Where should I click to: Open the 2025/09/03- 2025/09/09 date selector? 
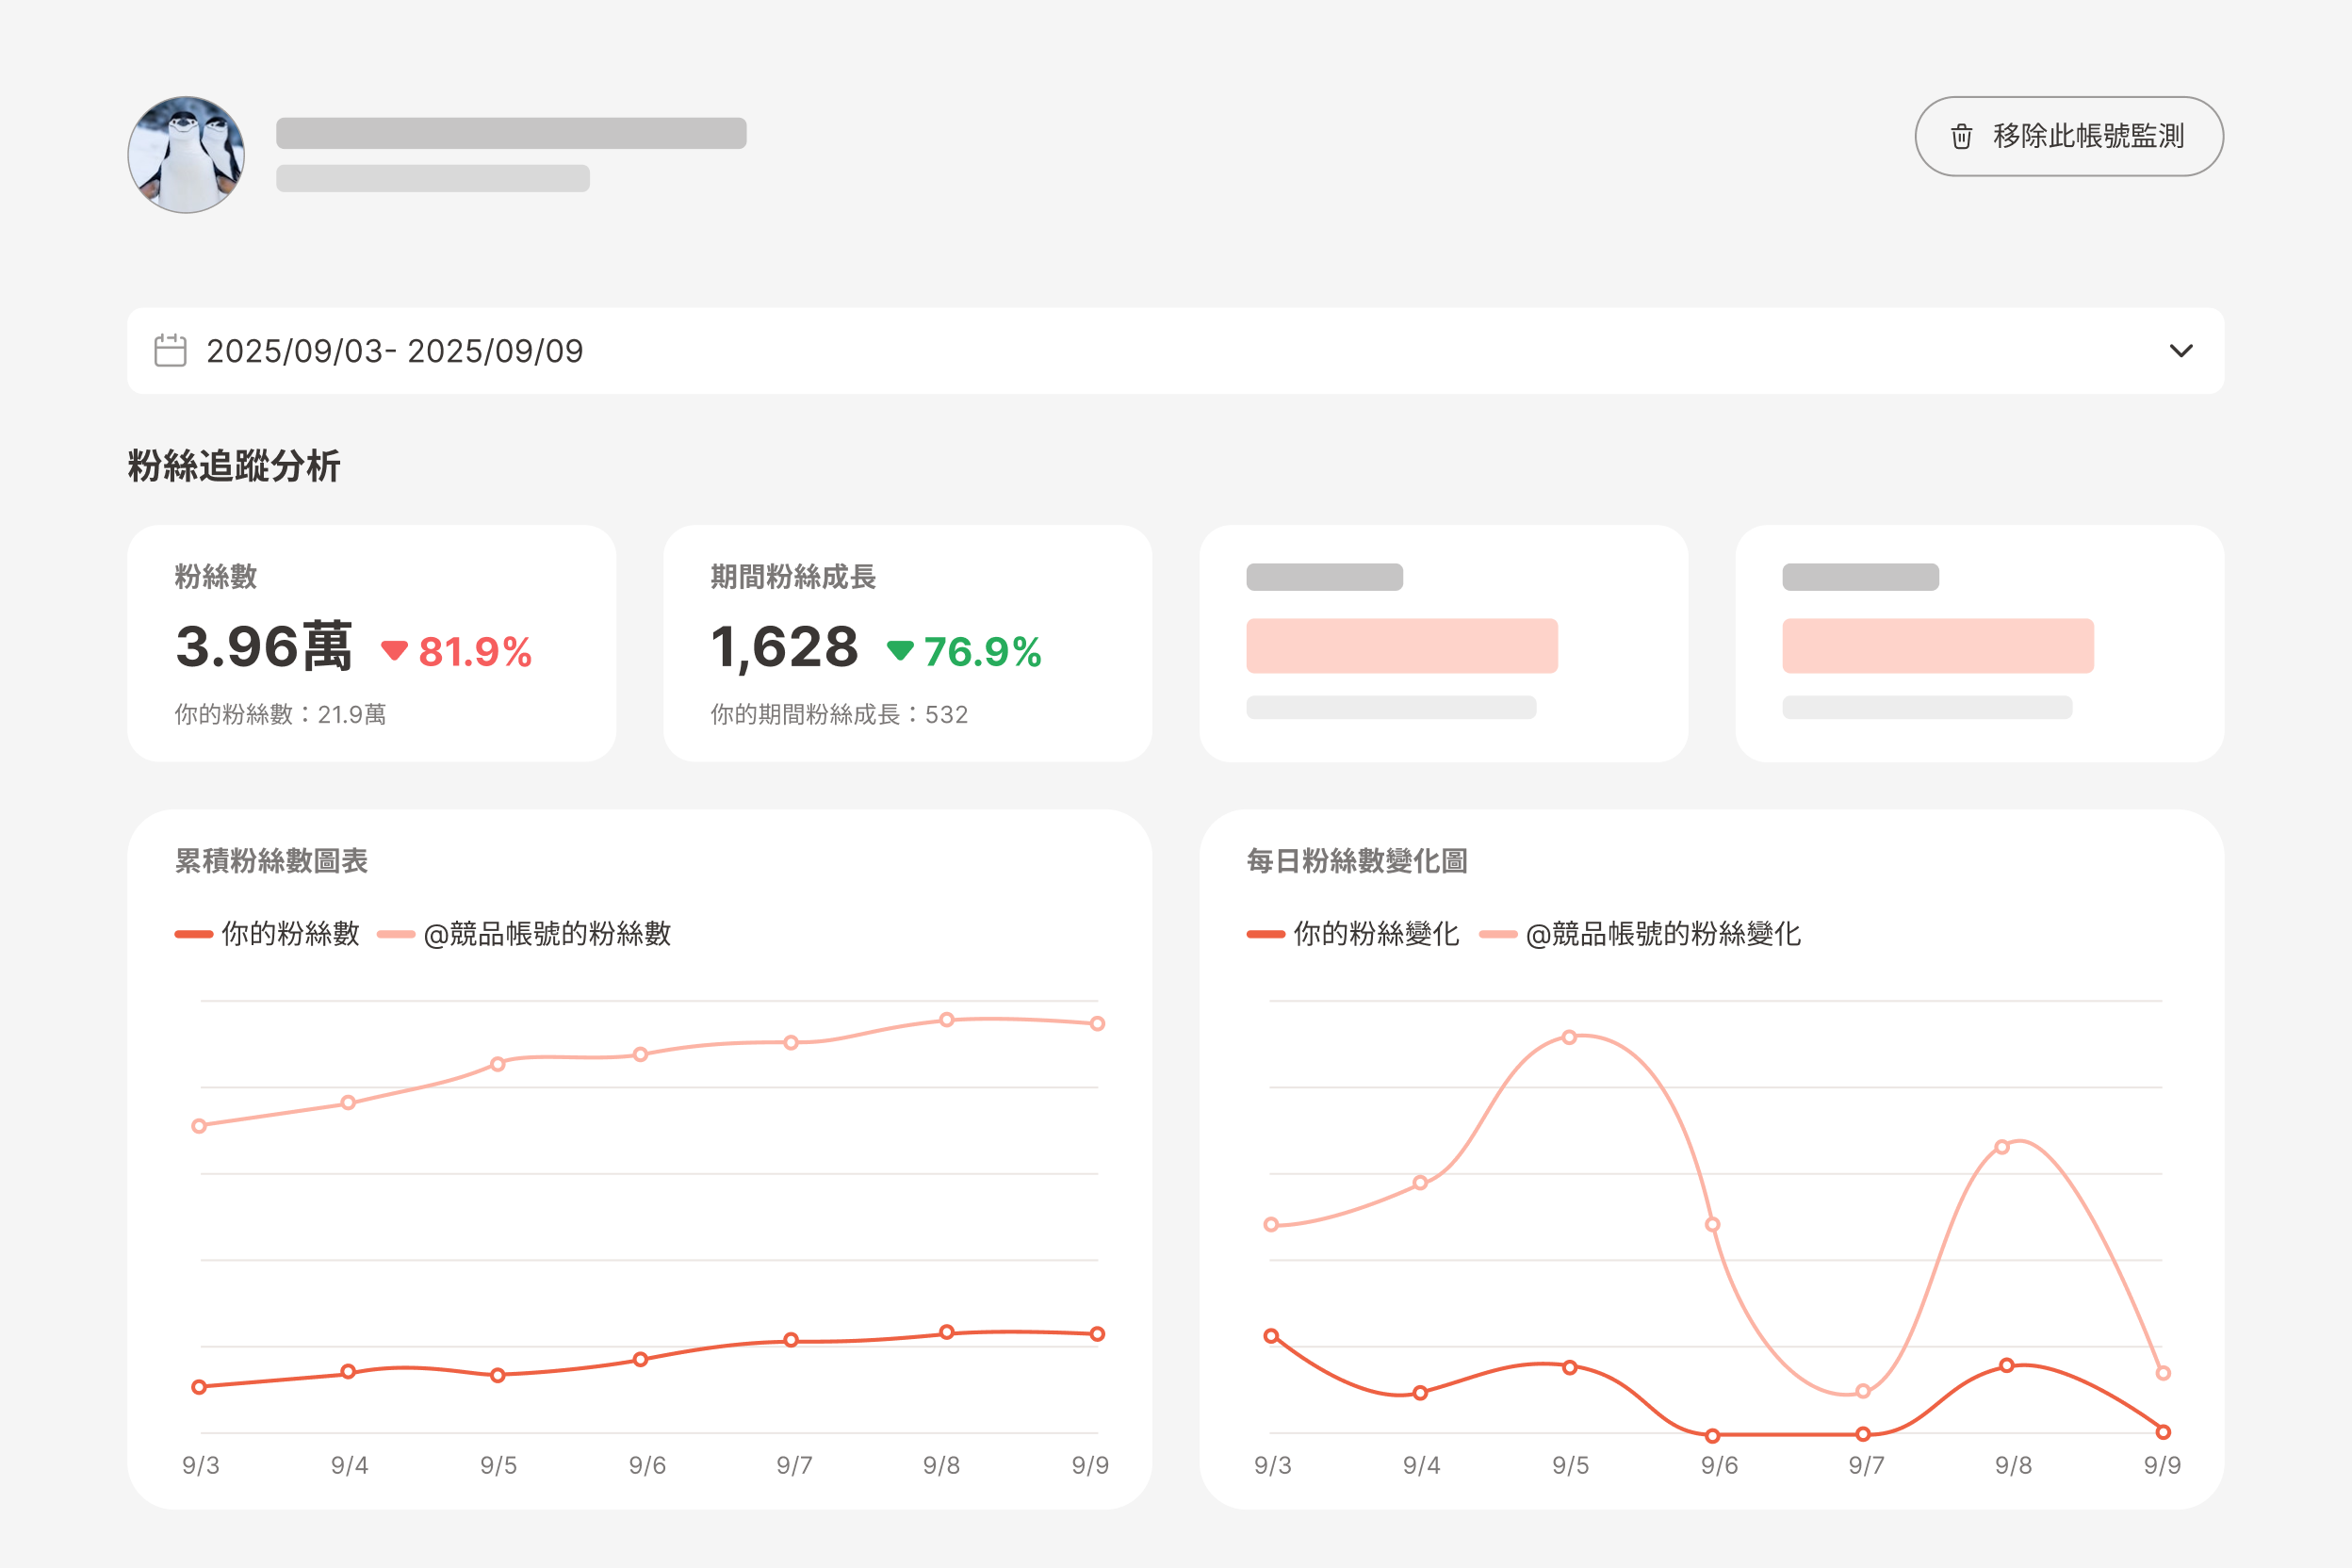pyautogui.click(x=395, y=351)
